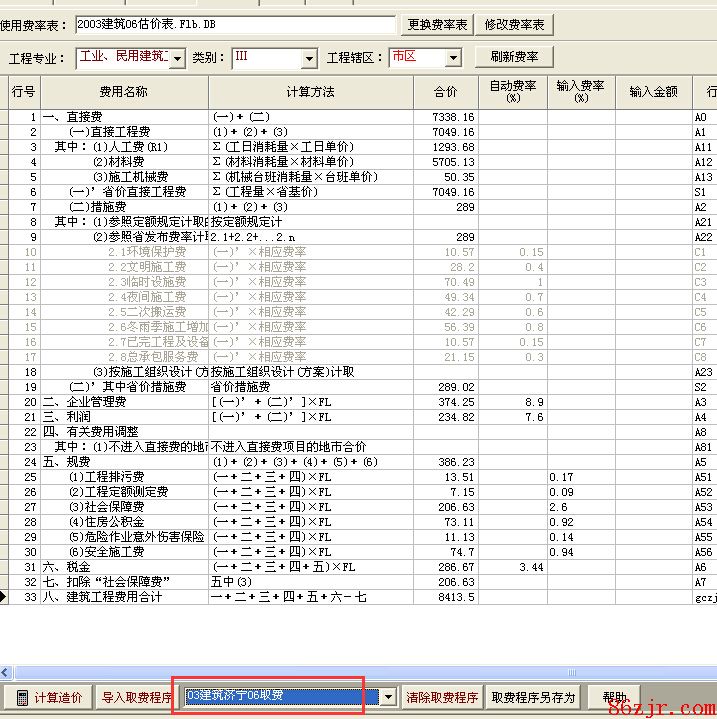Click the 合价 column header
The image size is (717, 719).
click(445, 92)
